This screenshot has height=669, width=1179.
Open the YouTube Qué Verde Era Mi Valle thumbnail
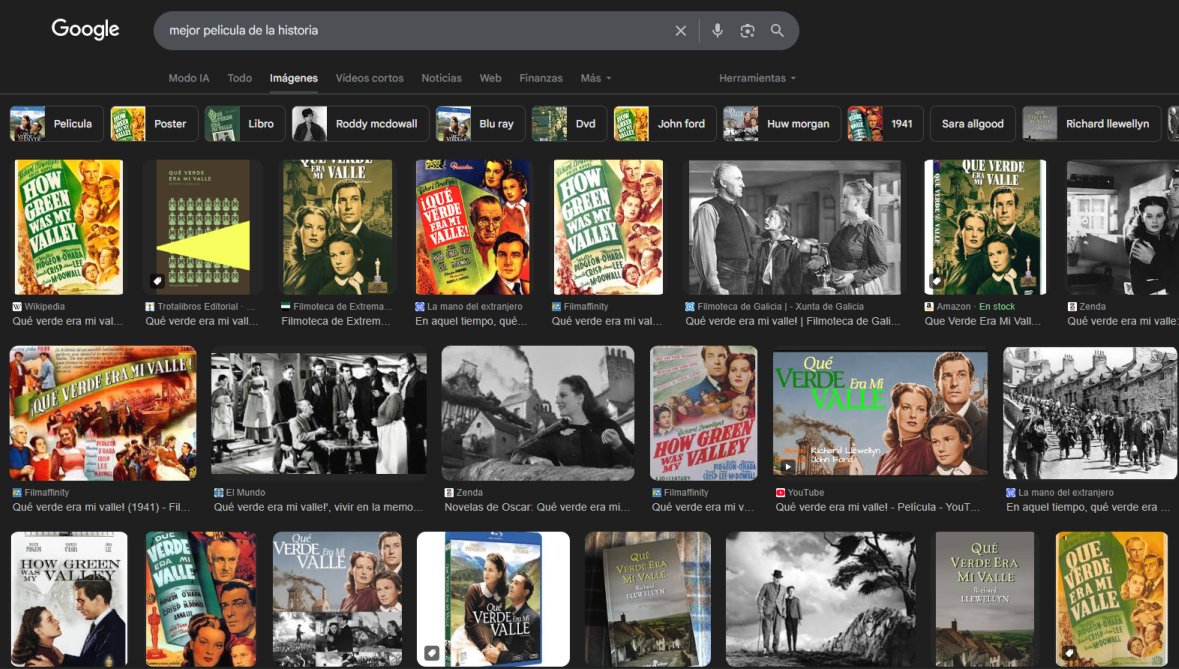(x=880, y=413)
